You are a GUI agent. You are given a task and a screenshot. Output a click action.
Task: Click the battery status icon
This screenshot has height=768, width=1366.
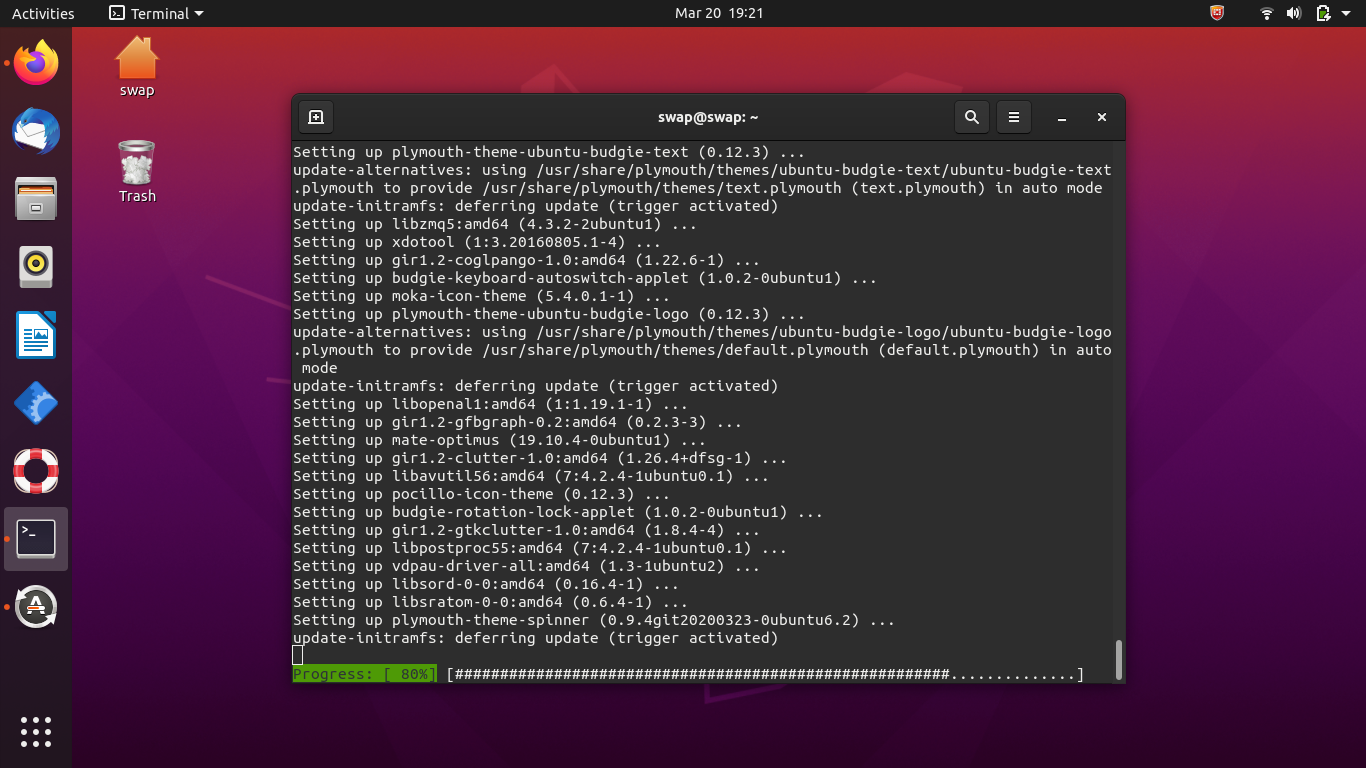pyautogui.click(x=1323, y=13)
